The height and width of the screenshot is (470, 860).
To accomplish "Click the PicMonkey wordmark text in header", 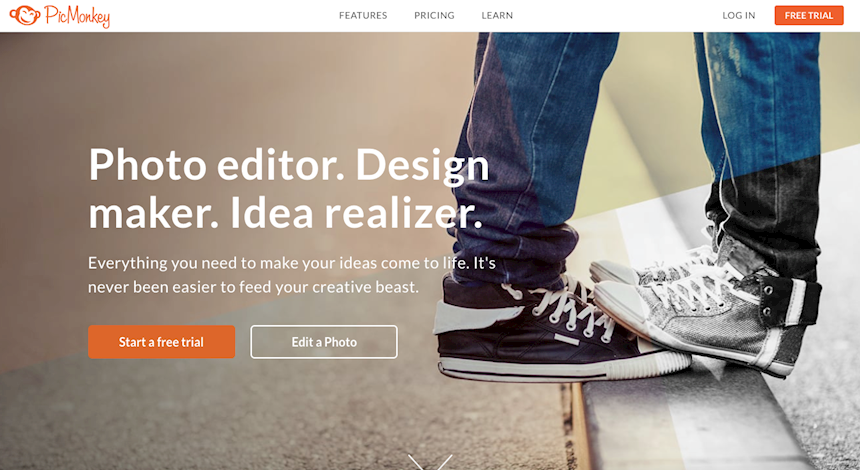I will click(x=77, y=16).
